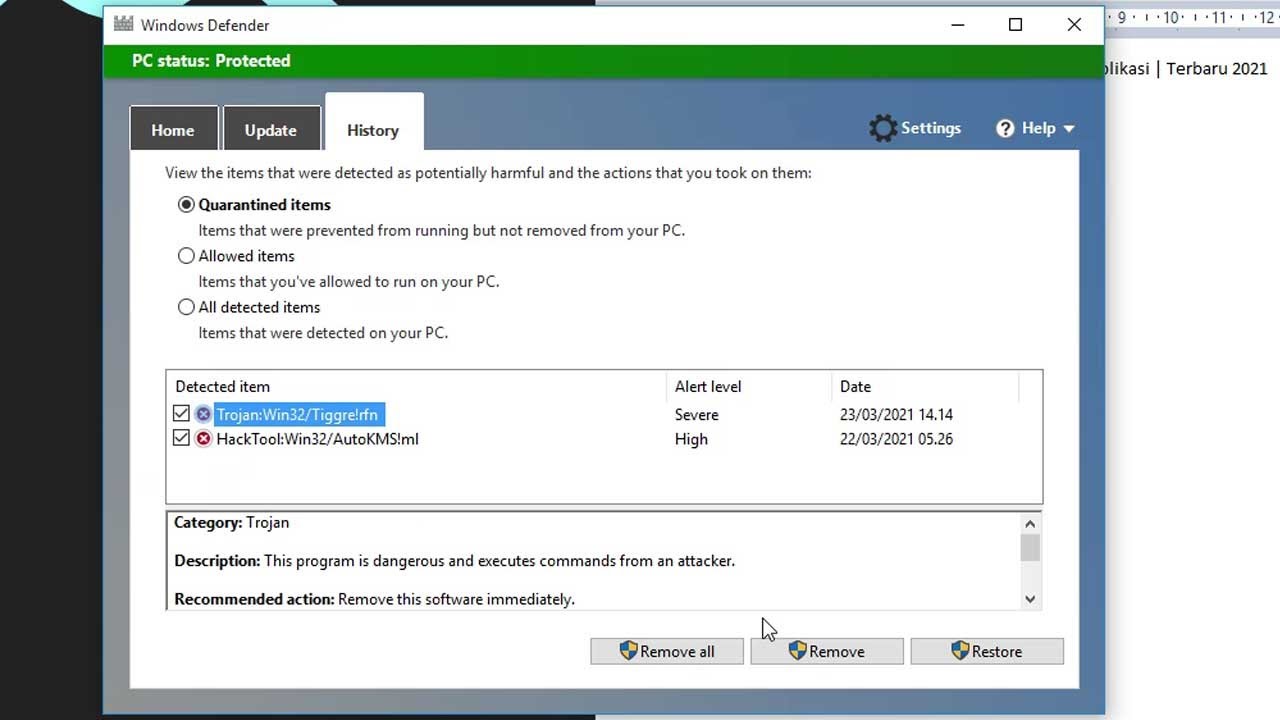The width and height of the screenshot is (1280, 720).
Task: Close the Windows Defender window
Action: 1074,25
